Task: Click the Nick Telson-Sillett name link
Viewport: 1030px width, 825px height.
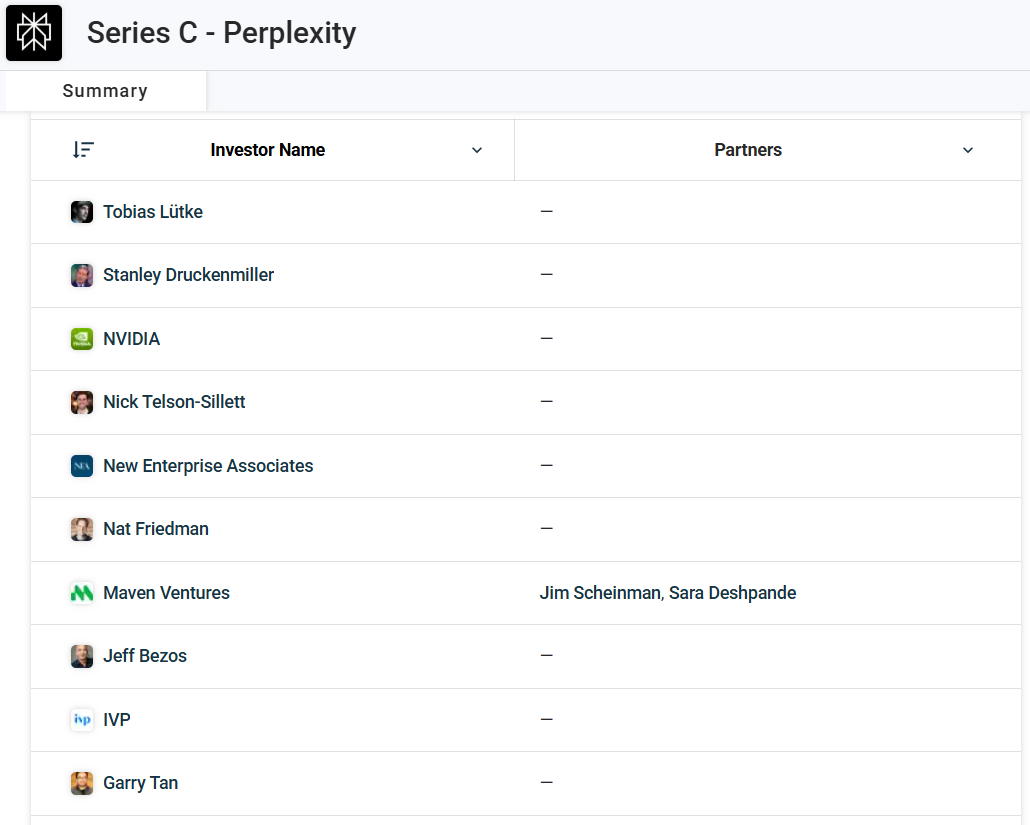Action: coord(174,402)
